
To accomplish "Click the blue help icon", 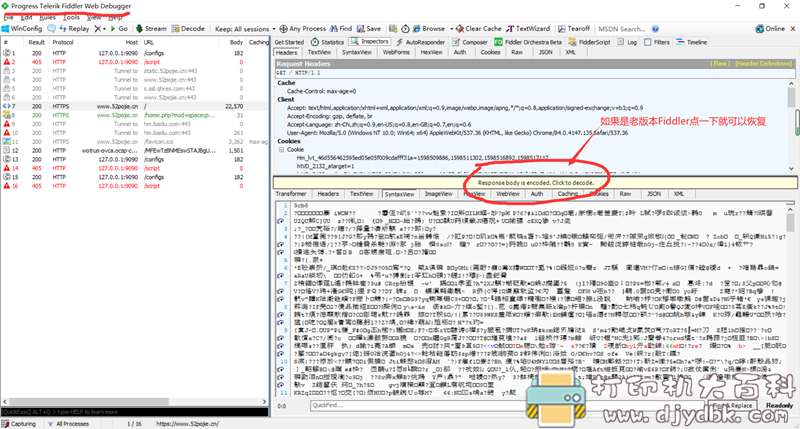I will [x=655, y=29].
